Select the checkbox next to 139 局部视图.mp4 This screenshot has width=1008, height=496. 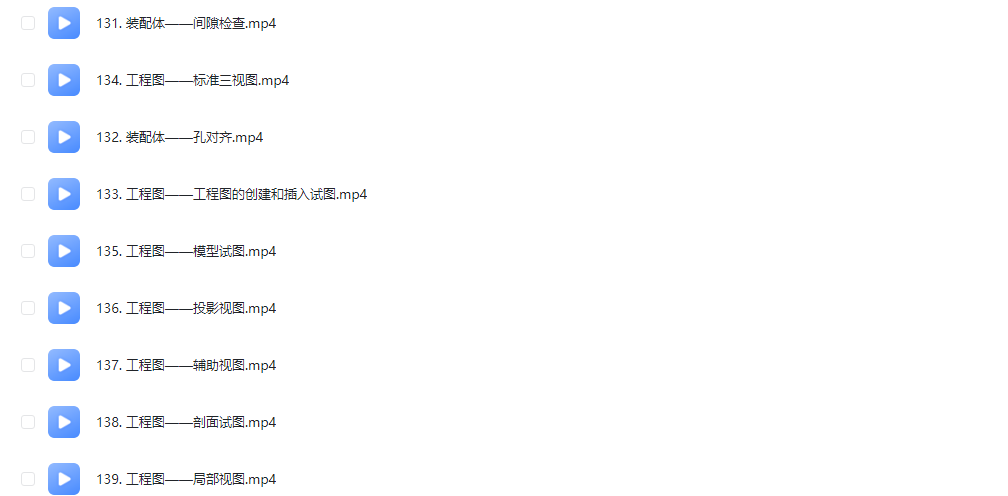28,479
